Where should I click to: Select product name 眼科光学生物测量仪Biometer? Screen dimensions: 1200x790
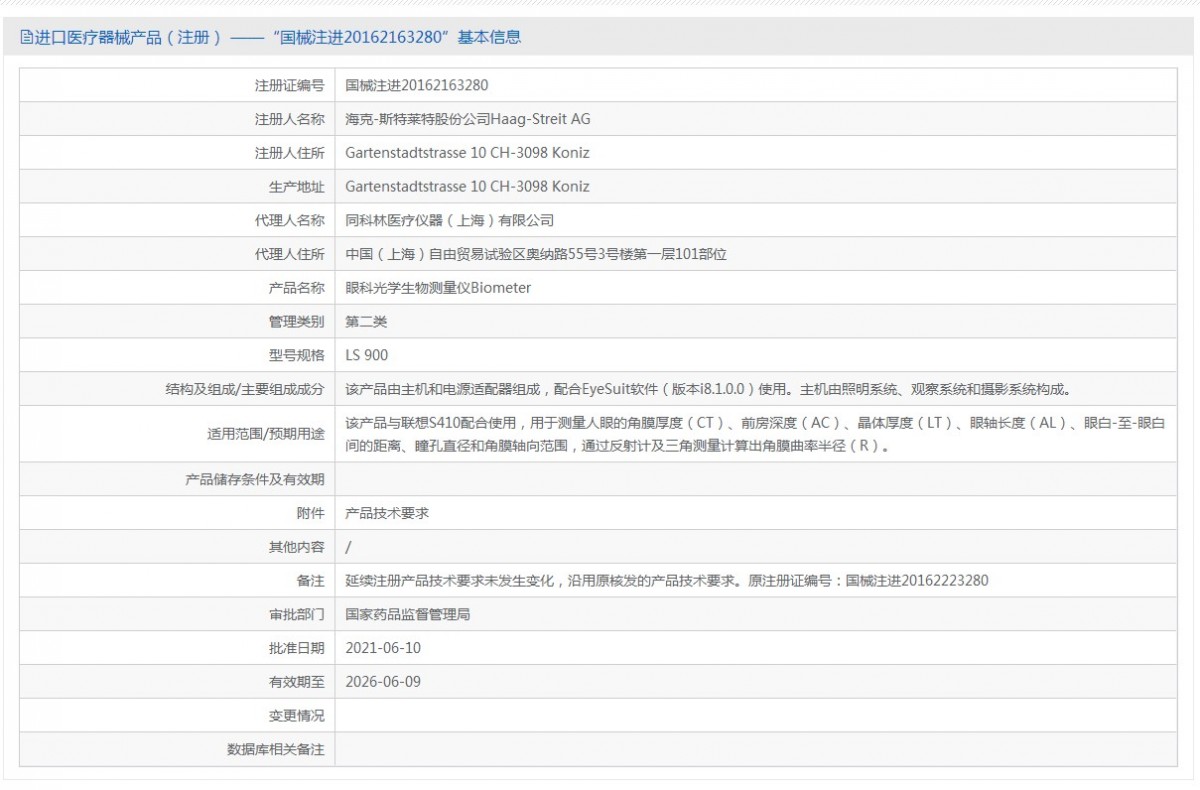pyautogui.click(x=438, y=288)
